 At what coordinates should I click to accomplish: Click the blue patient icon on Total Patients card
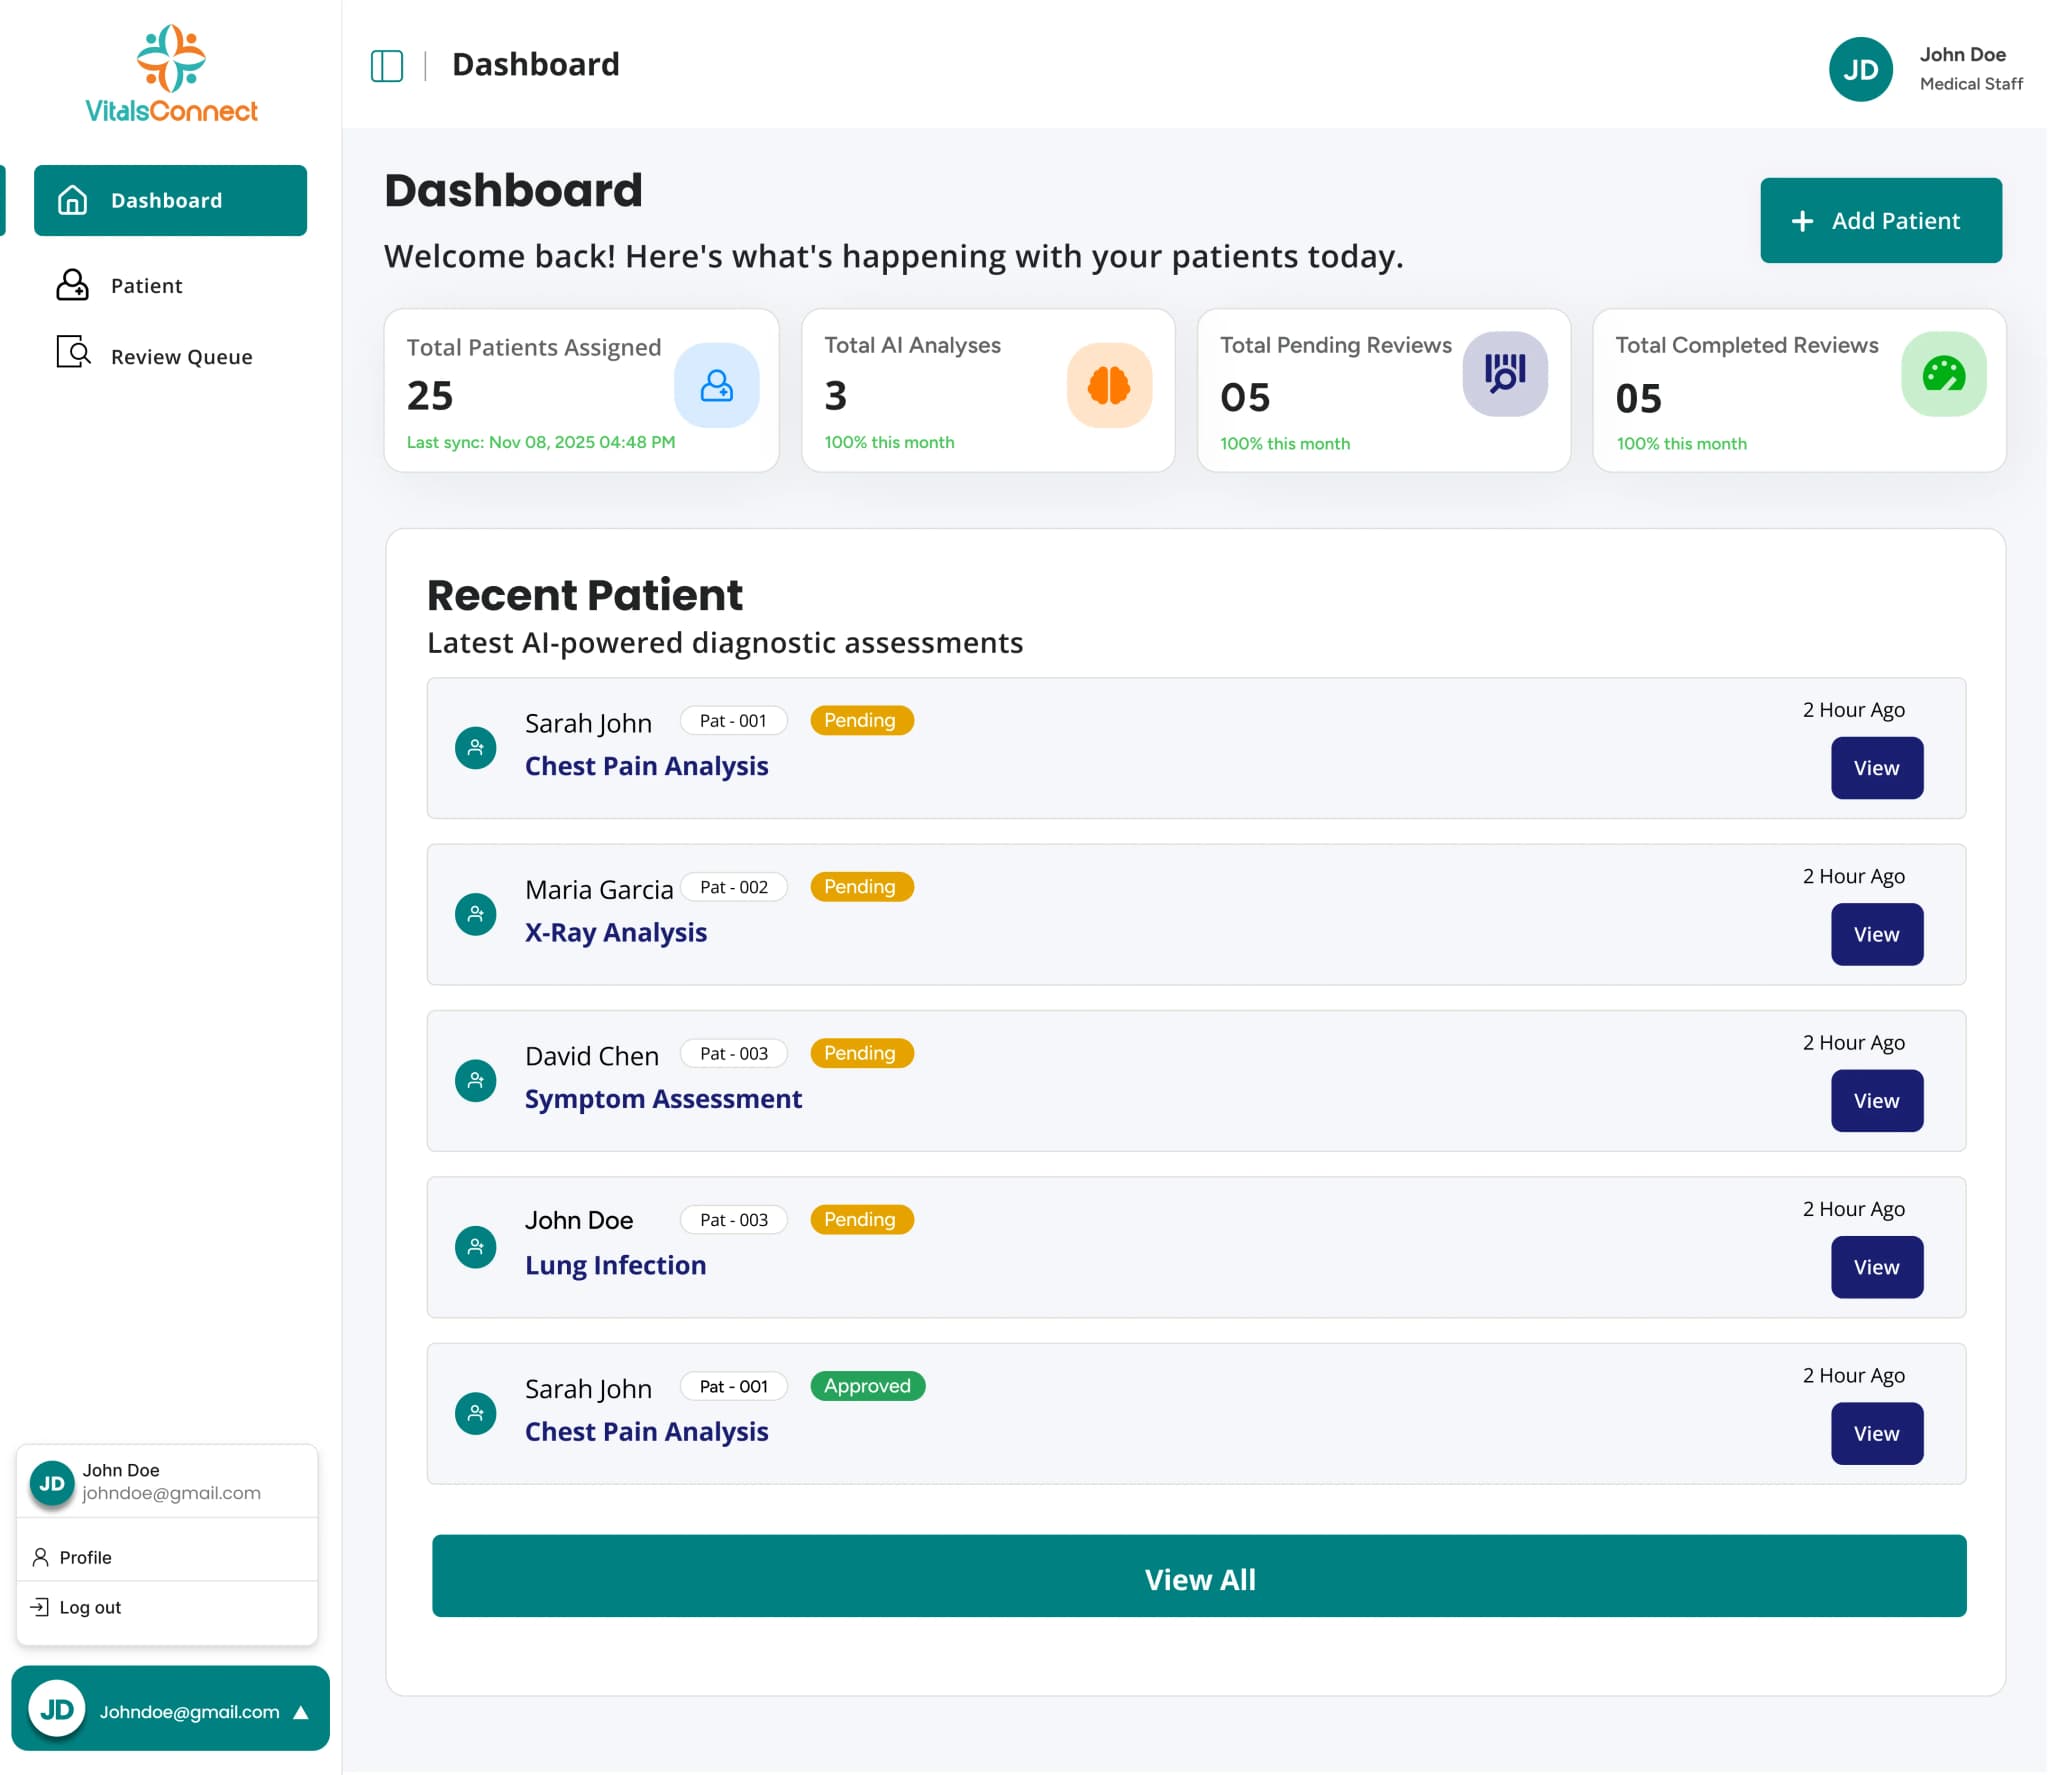[x=716, y=386]
